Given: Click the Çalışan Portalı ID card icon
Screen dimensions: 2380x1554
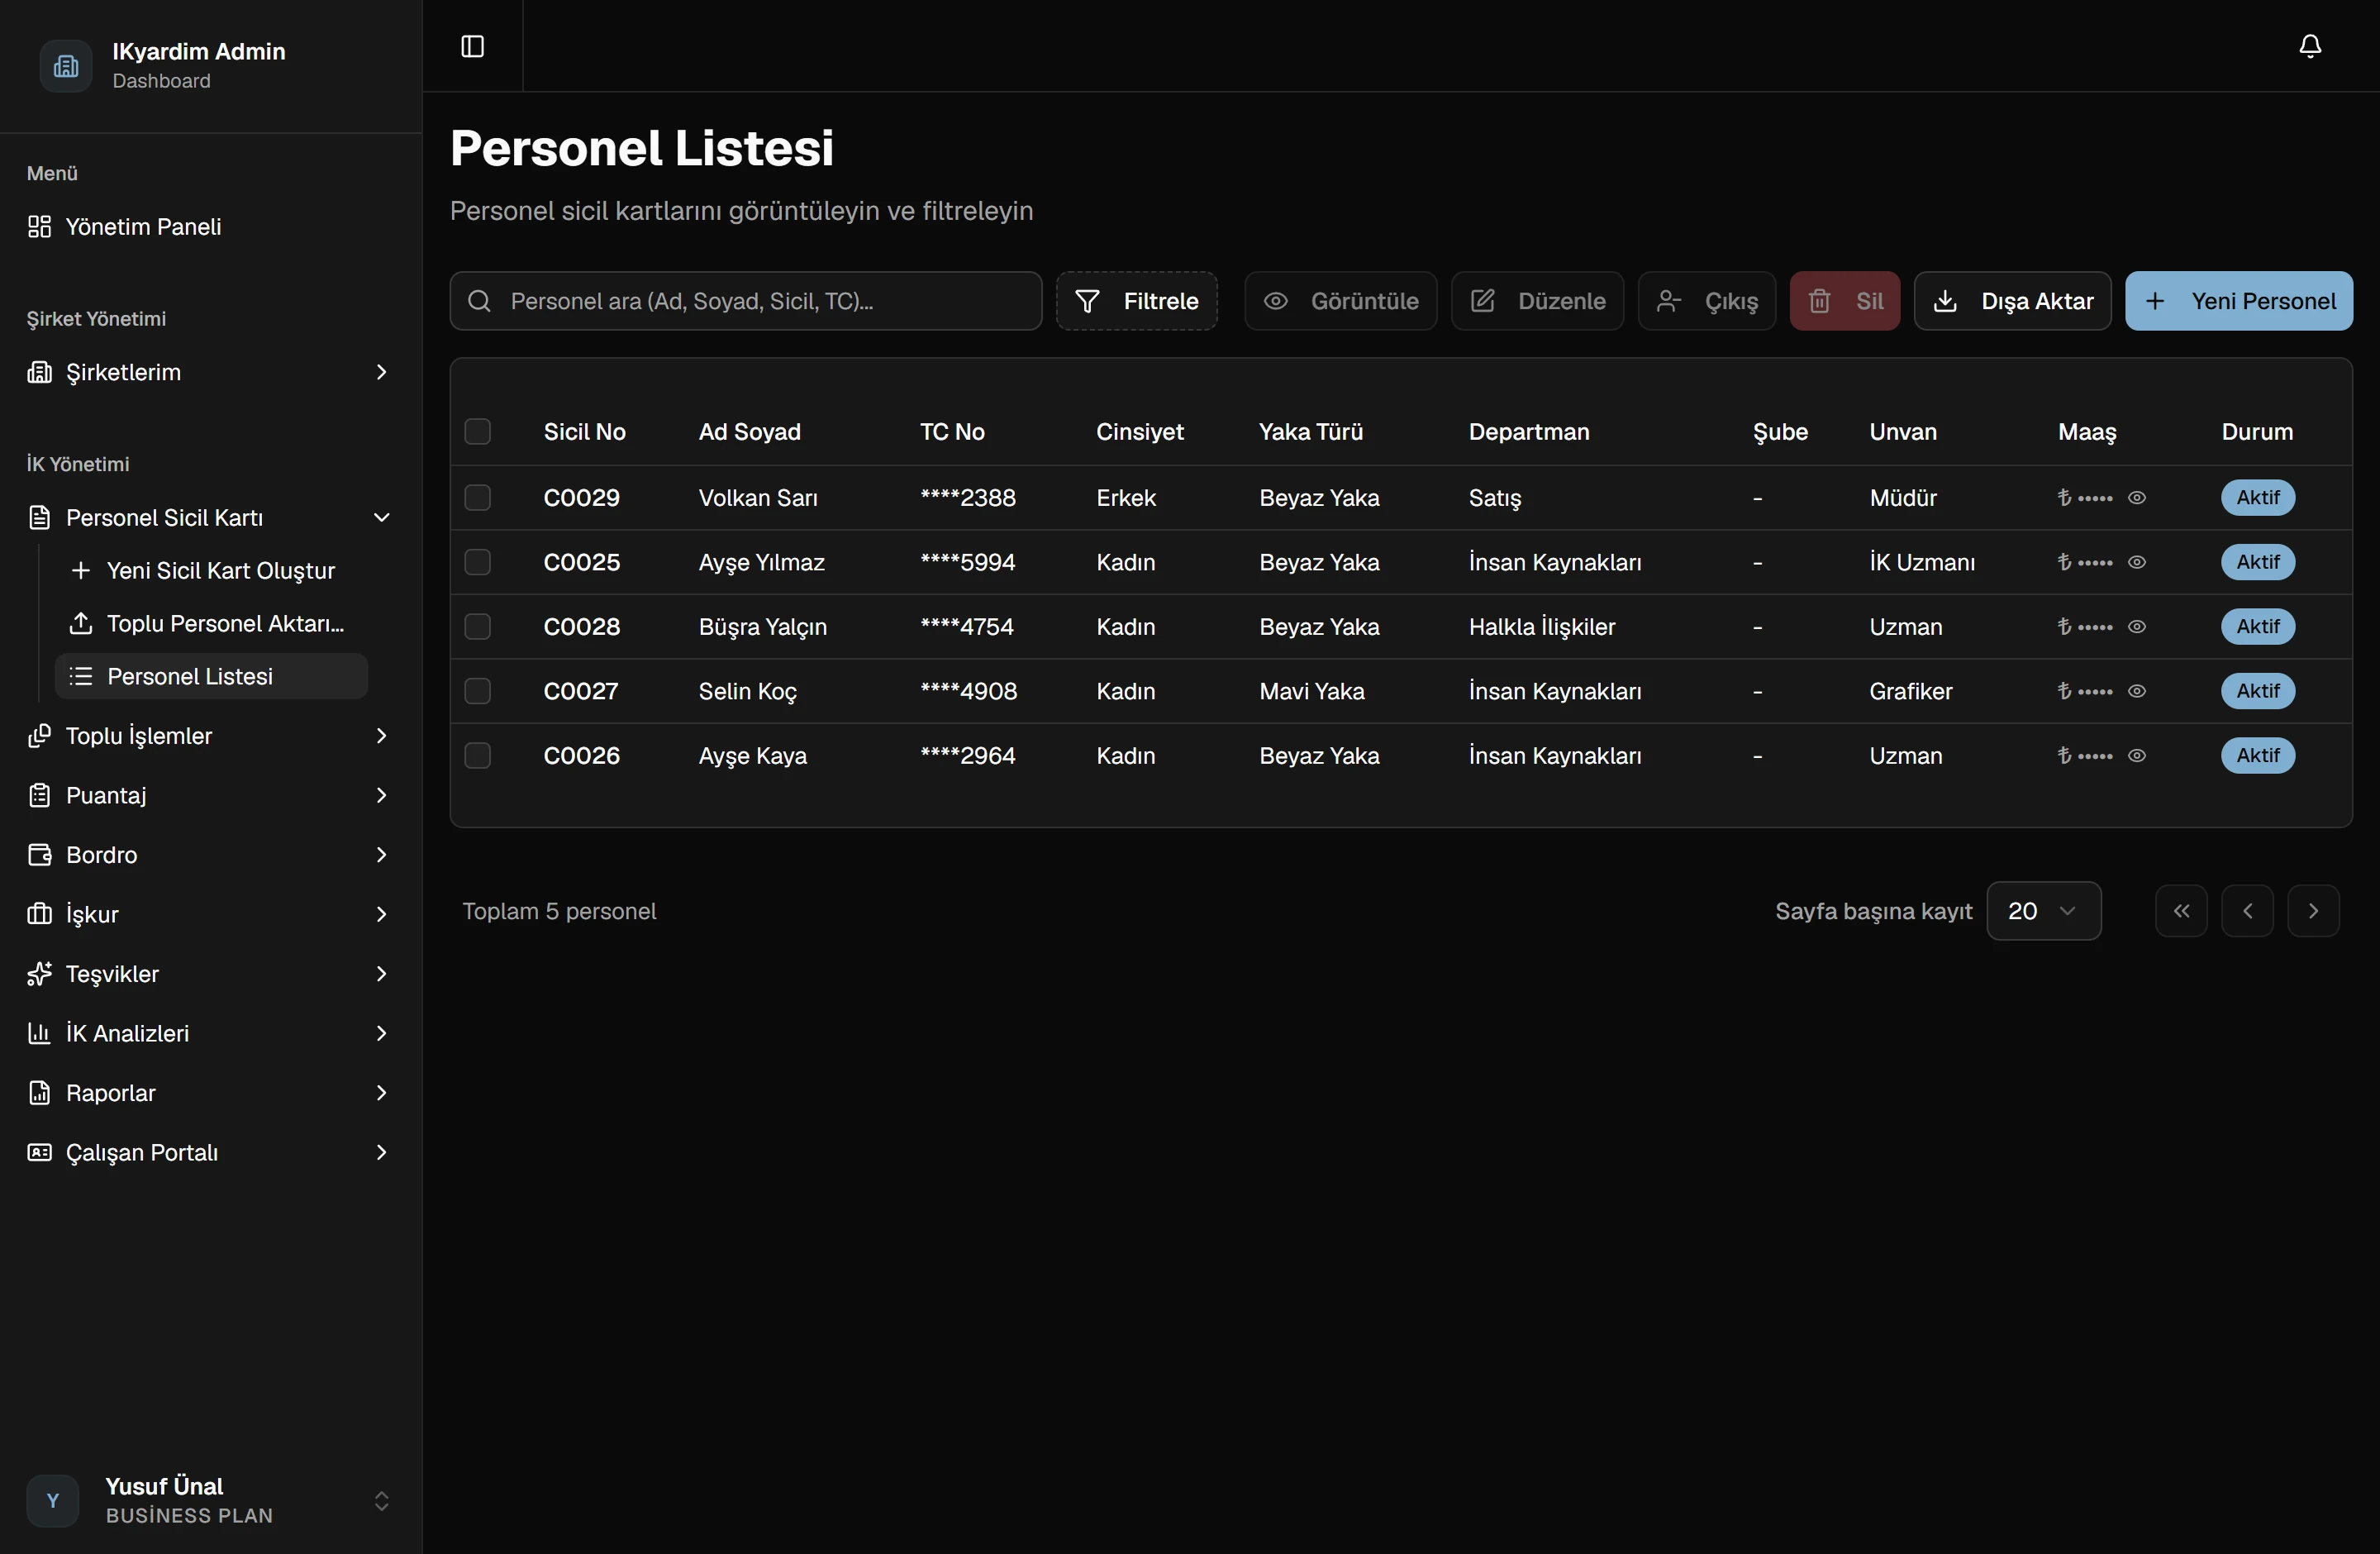Looking at the screenshot, I should tap(39, 1153).
